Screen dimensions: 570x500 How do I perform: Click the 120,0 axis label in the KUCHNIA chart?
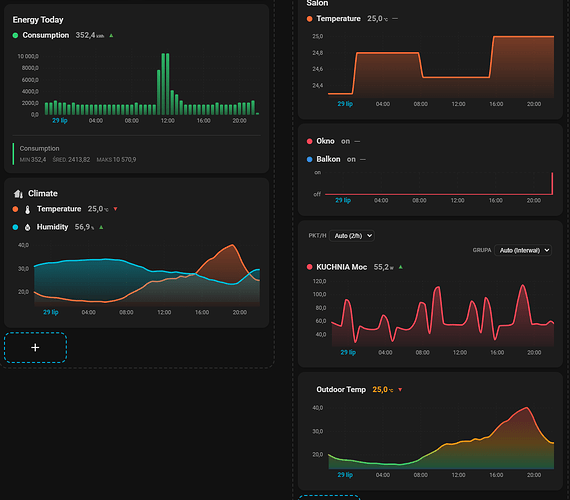(x=320, y=281)
